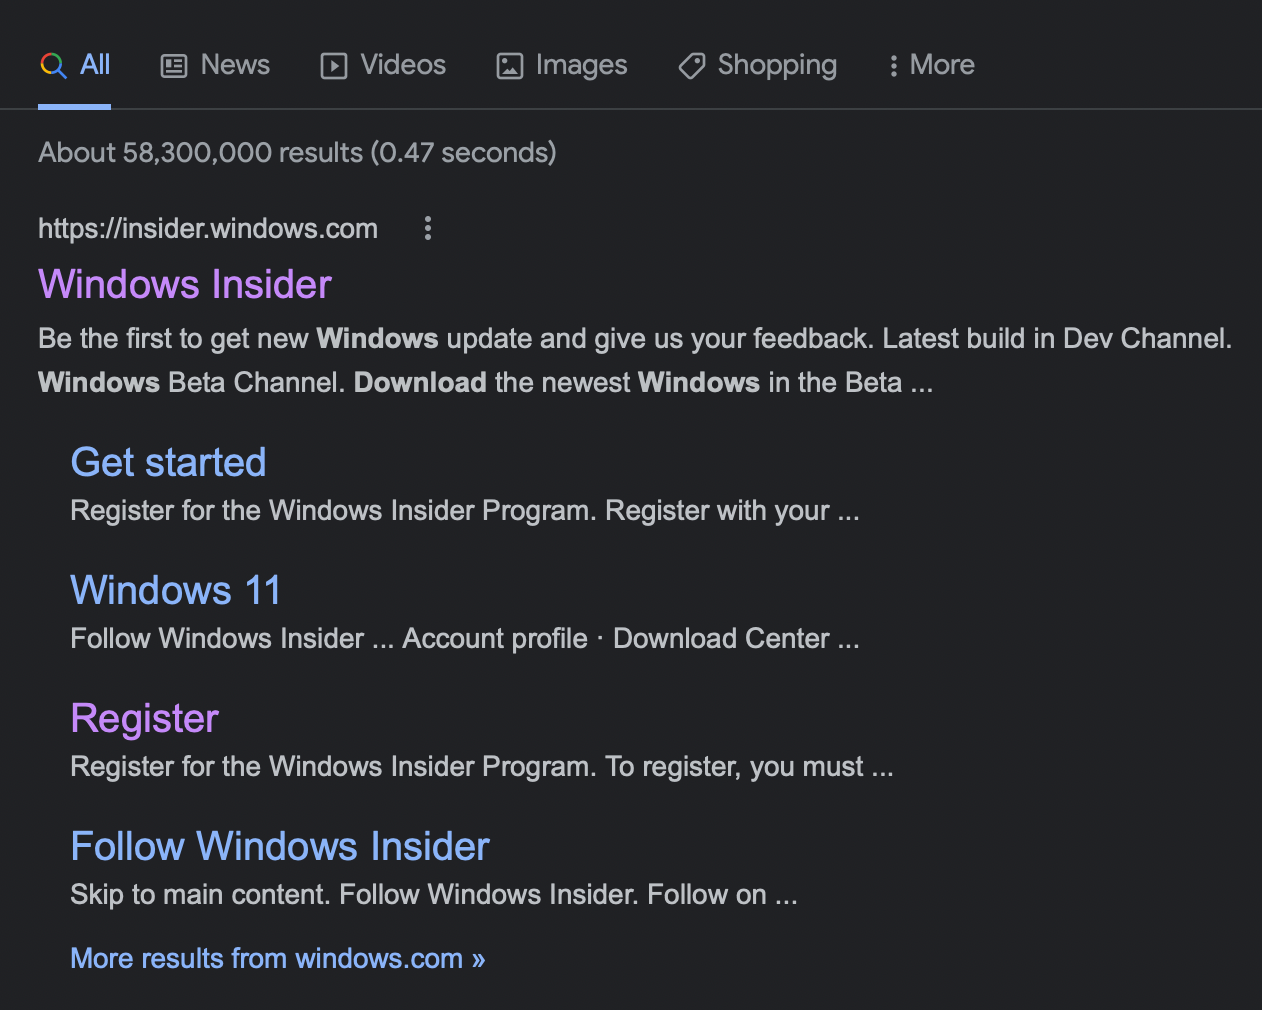1262x1010 pixels.
Task: Click More results from windows.com
Action: (278, 959)
